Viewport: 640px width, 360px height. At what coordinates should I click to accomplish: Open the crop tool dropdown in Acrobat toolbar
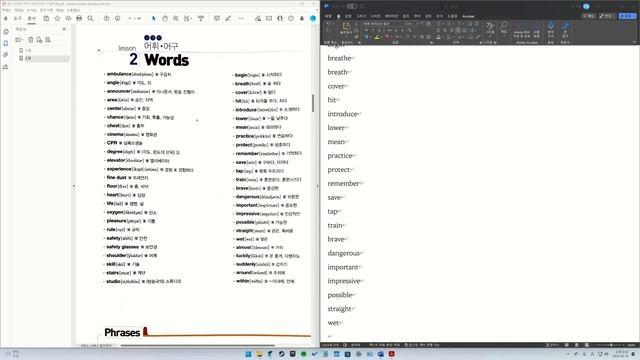coord(187,18)
